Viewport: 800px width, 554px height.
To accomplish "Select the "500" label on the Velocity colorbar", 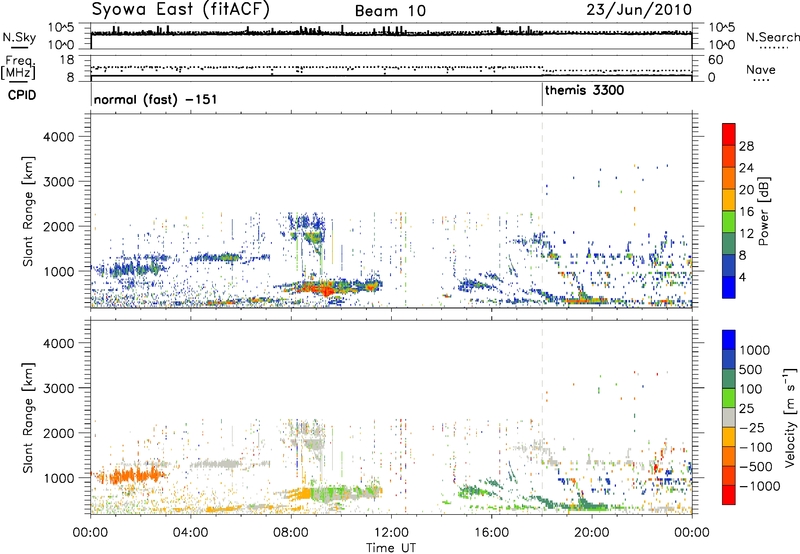I will (751, 369).
